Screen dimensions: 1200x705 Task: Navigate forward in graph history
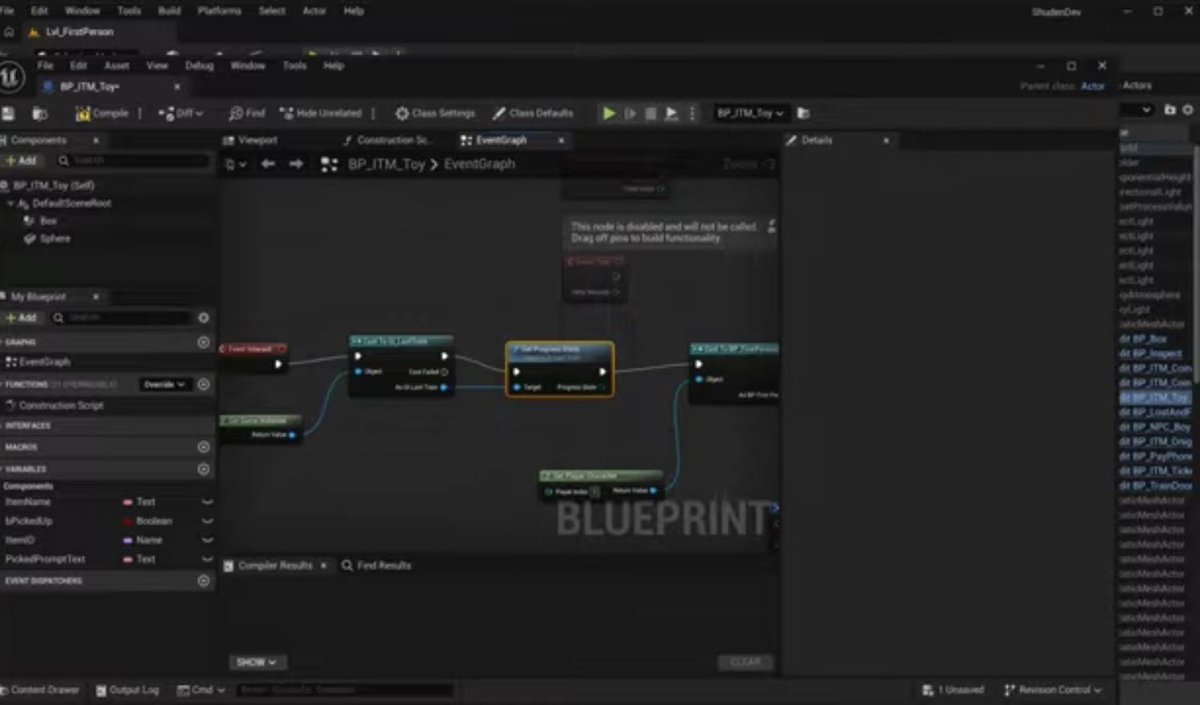(296, 164)
